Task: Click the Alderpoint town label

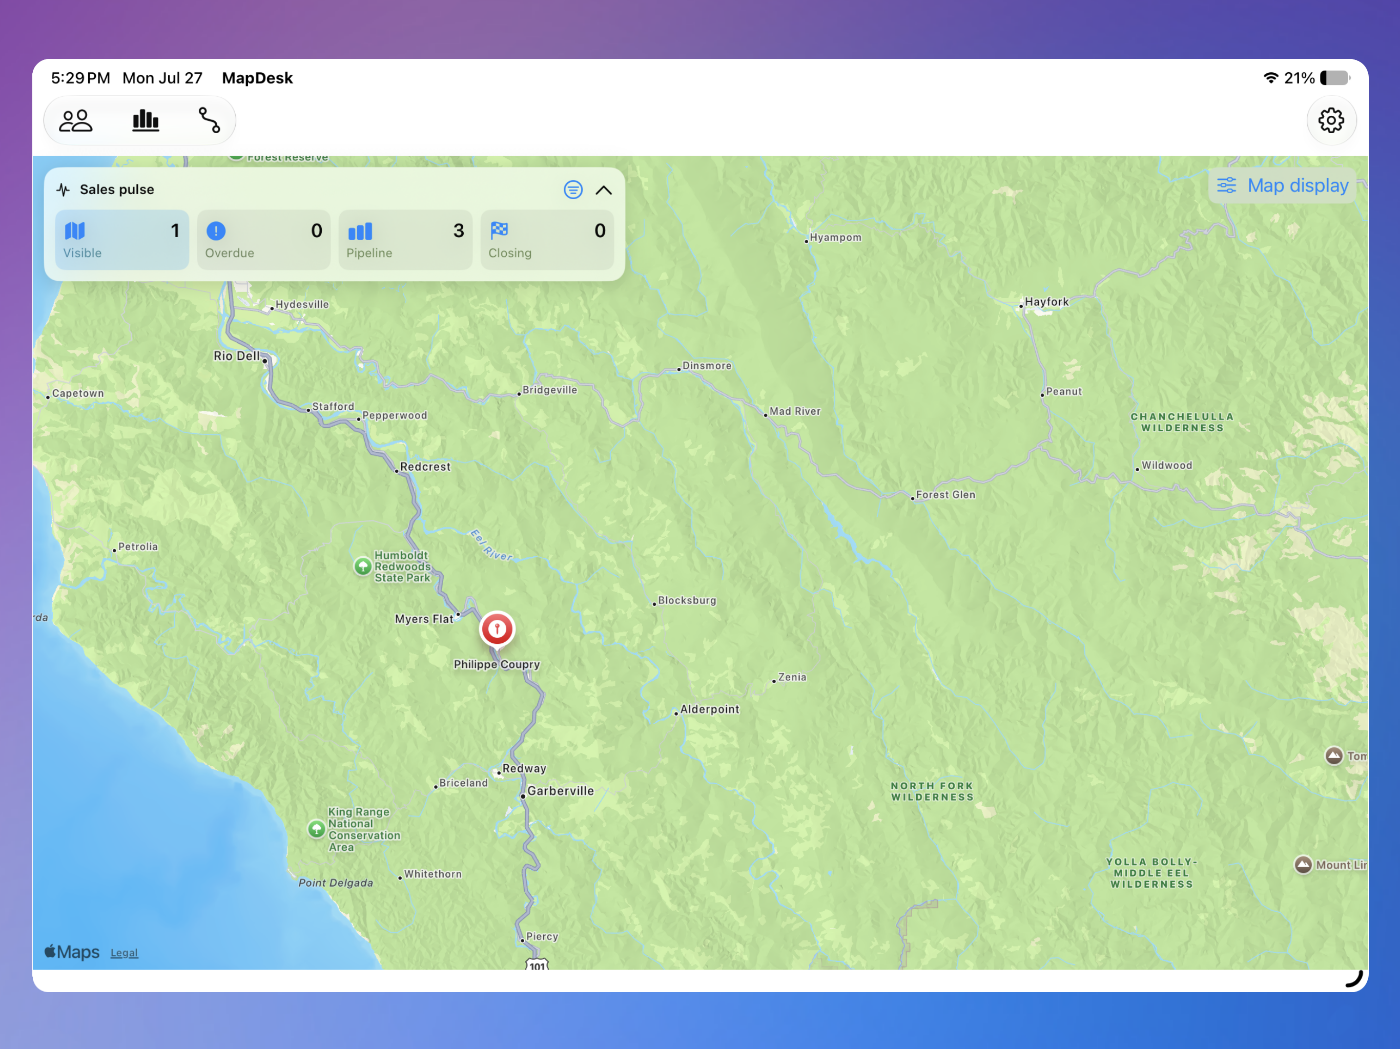Action: click(710, 710)
